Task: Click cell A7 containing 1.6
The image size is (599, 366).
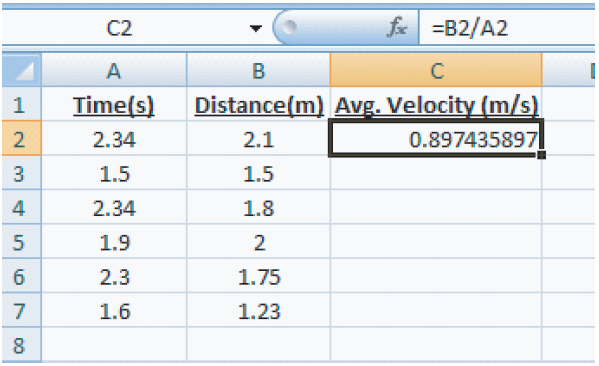Action: 114,311
